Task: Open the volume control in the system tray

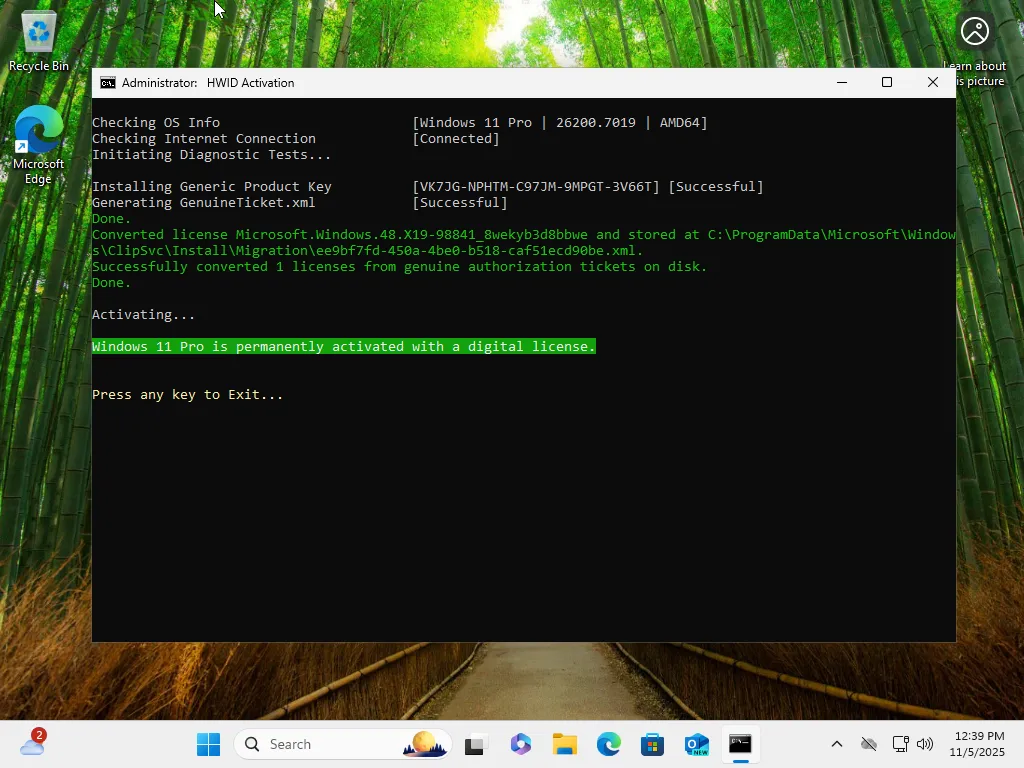Action: [x=925, y=744]
